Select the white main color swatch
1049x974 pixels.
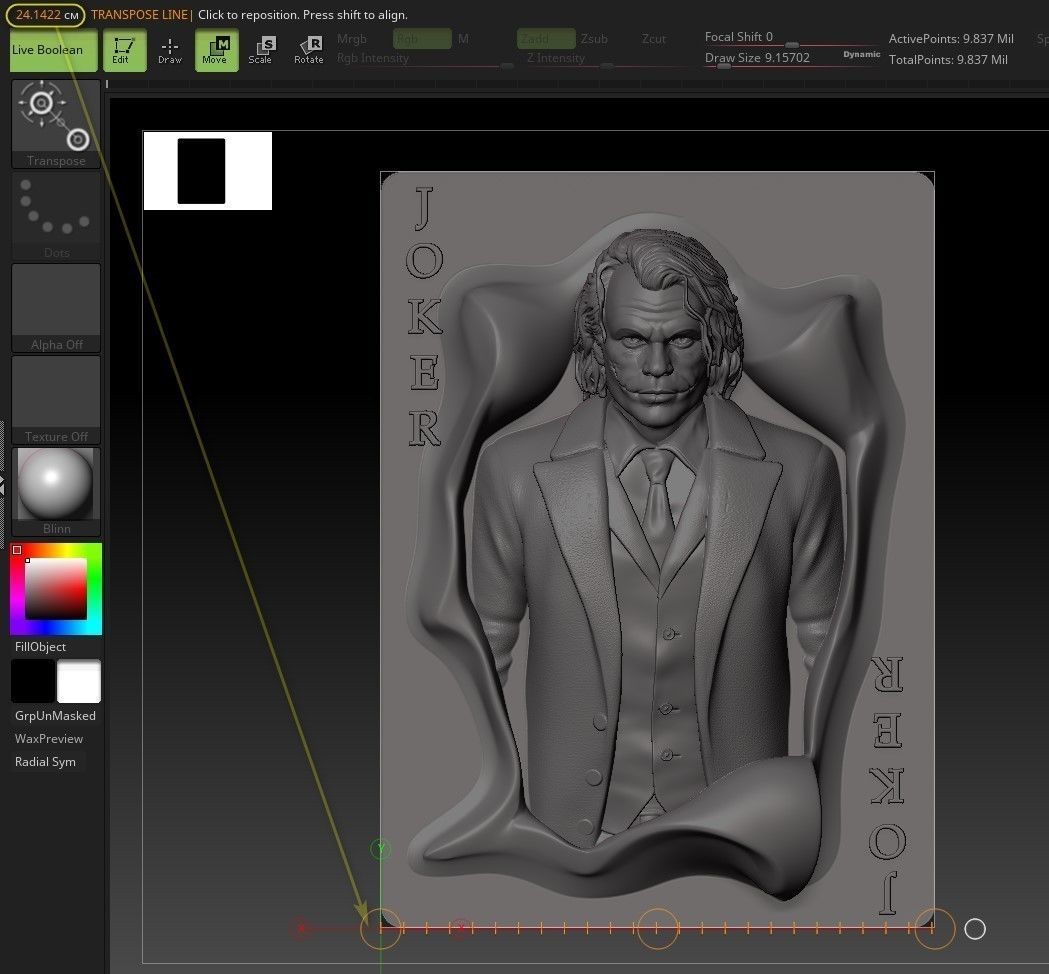point(79,681)
